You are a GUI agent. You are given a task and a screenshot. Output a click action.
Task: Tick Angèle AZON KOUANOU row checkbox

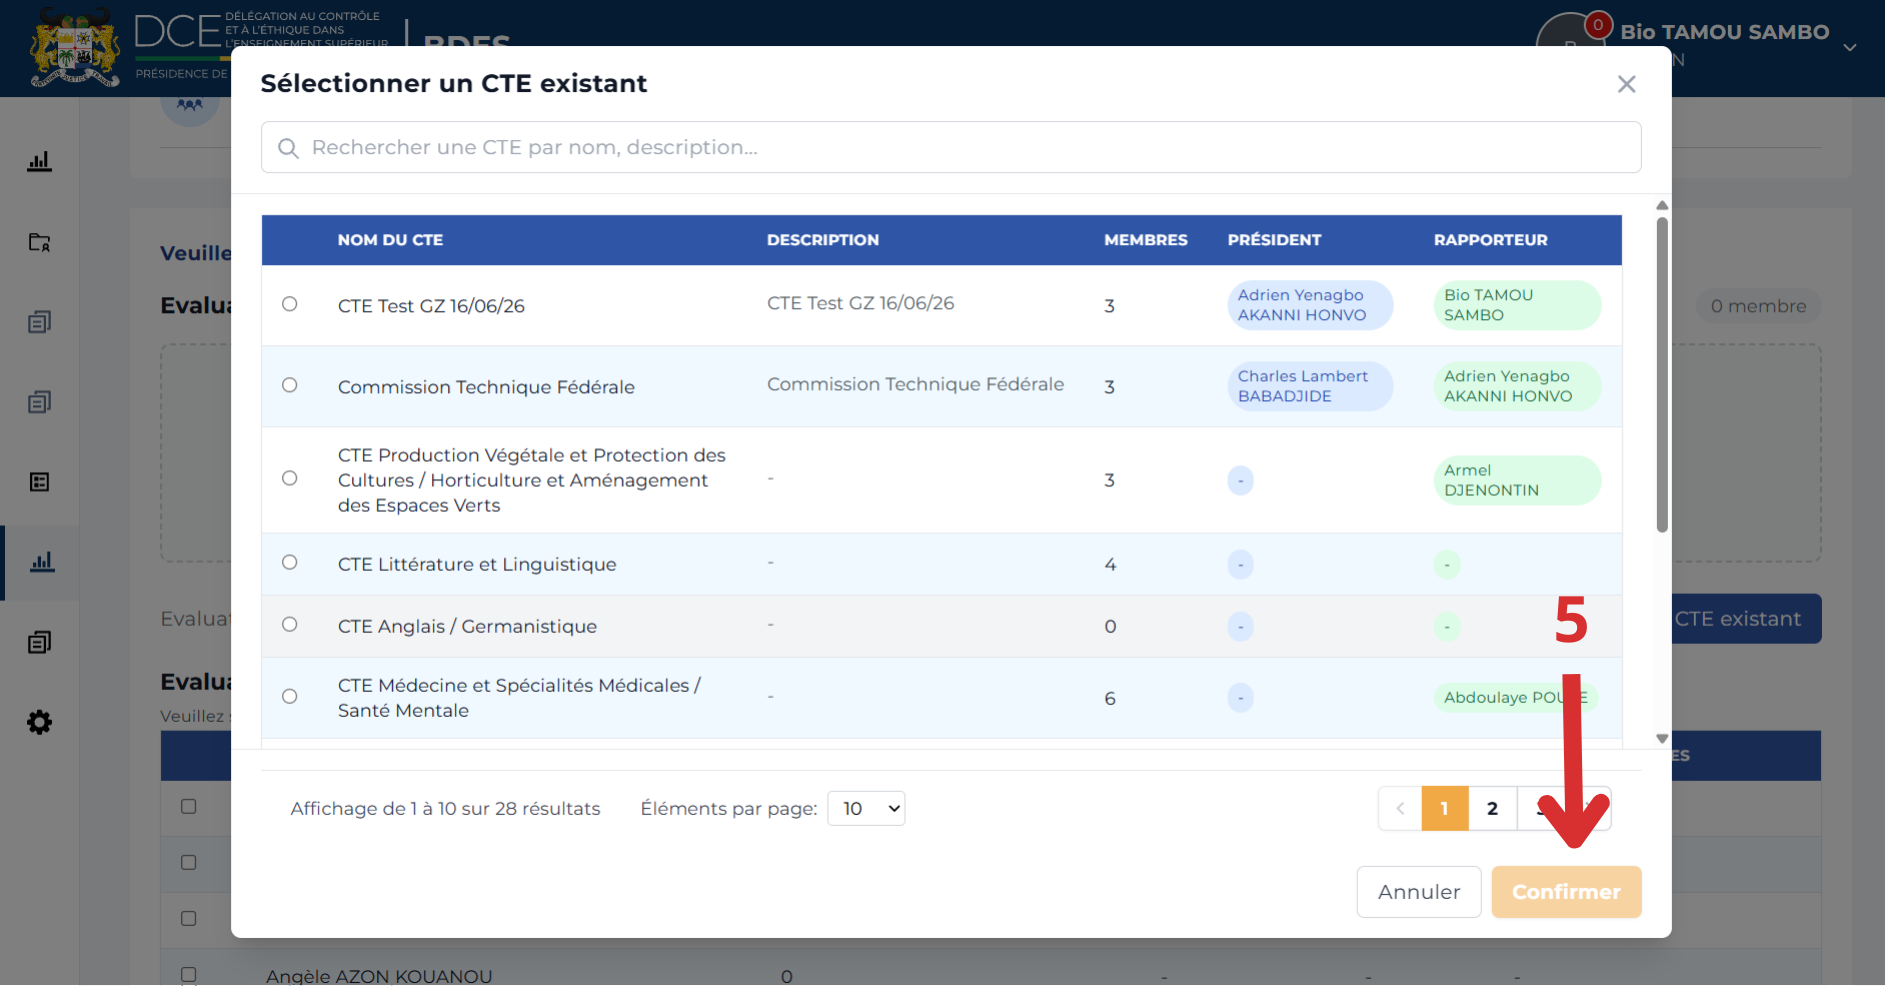pyautogui.click(x=188, y=974)
